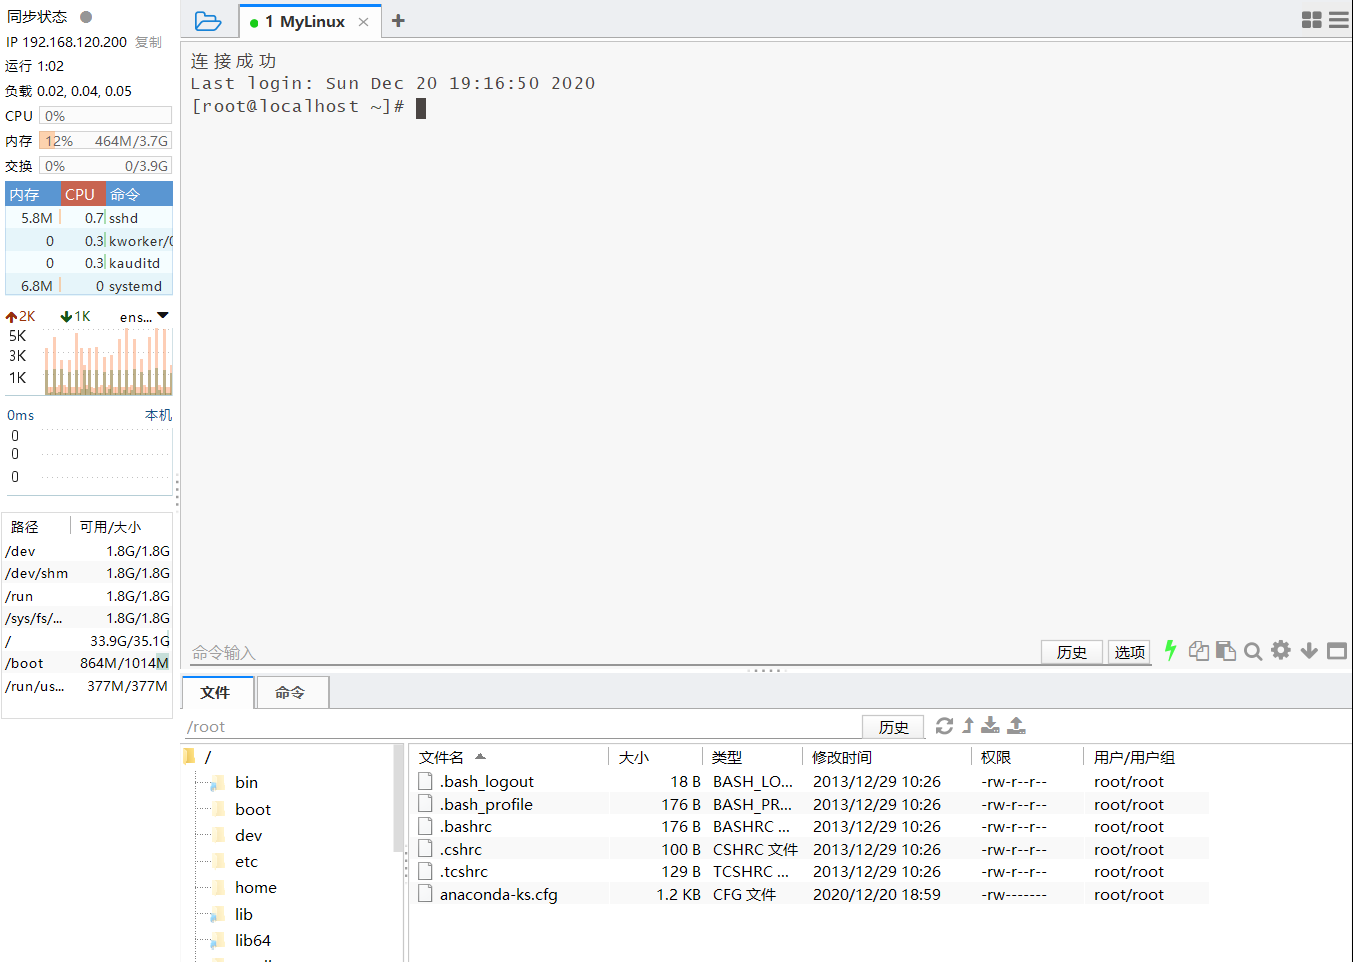Screen dimensions: 1353x962
Task: Switch to the 命令 tab
Action: (291, 692)
